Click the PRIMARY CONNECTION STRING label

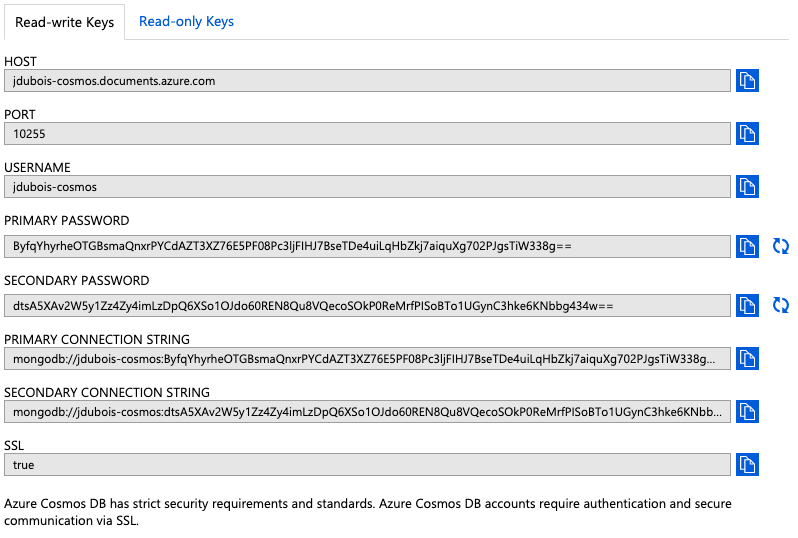(x=97, y=339)
